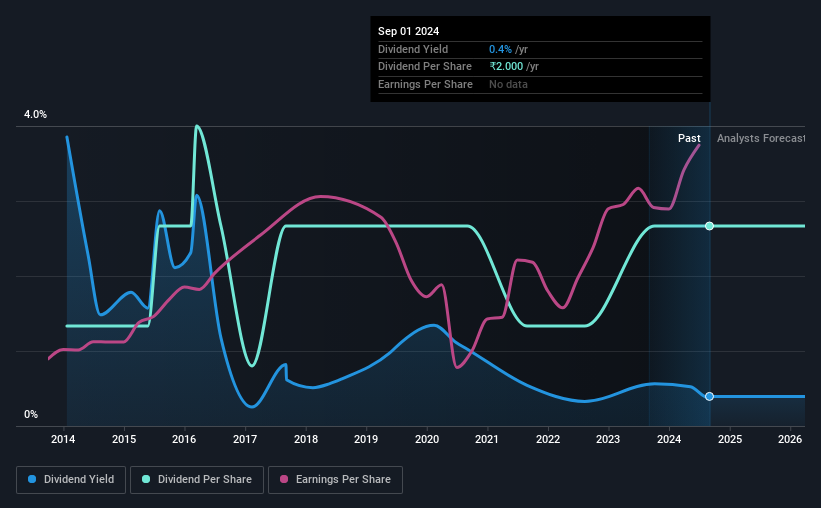Click the pink Earnings Per Share legend dot
The image size is (821, 508).
[x=284, y=479]
